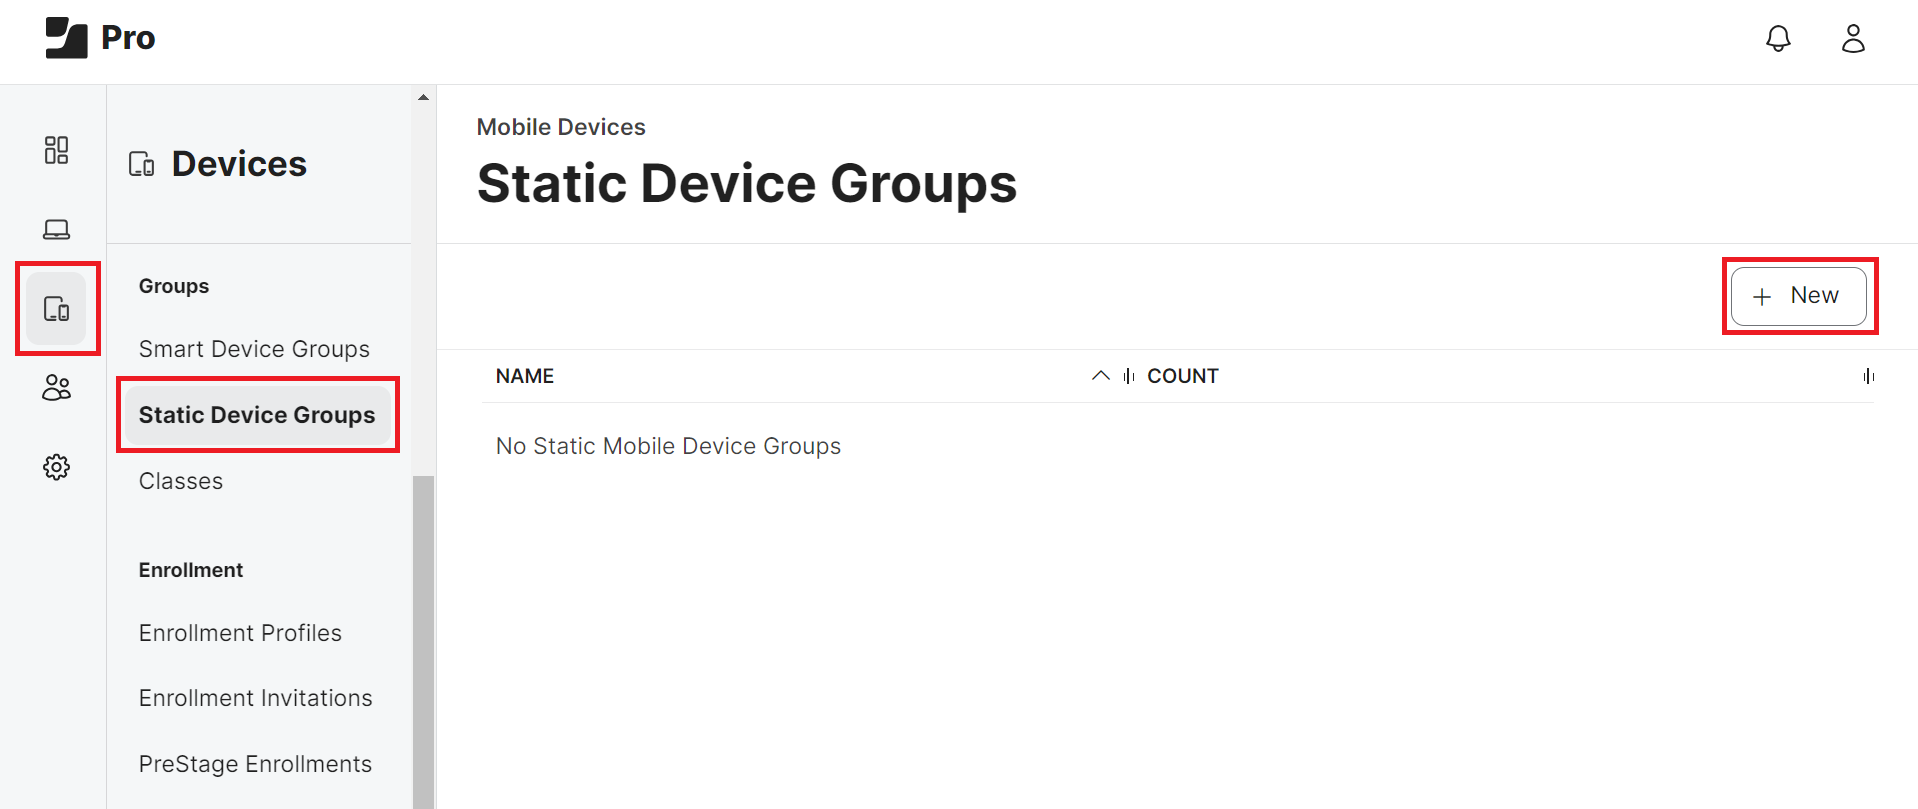1918x809 pixels.
Task: Open Smart Device Groups
Action: pos(254,349)
